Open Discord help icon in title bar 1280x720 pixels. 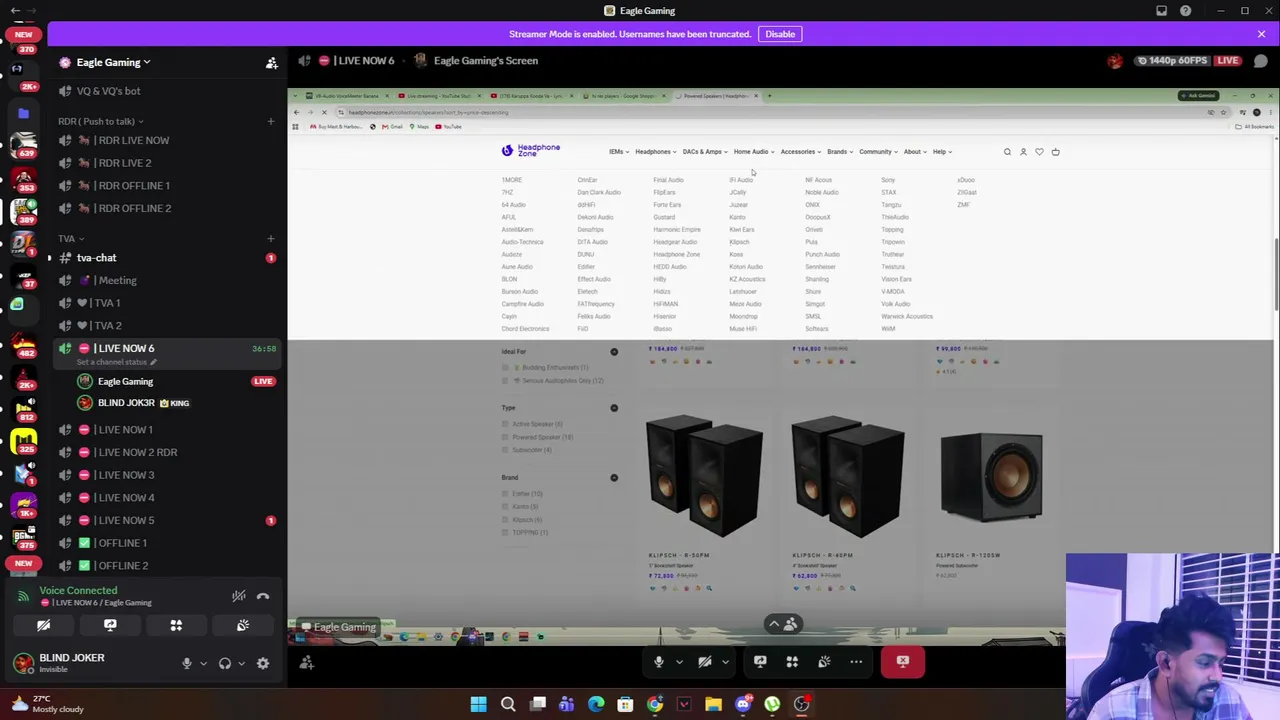tap(1185, 11)
